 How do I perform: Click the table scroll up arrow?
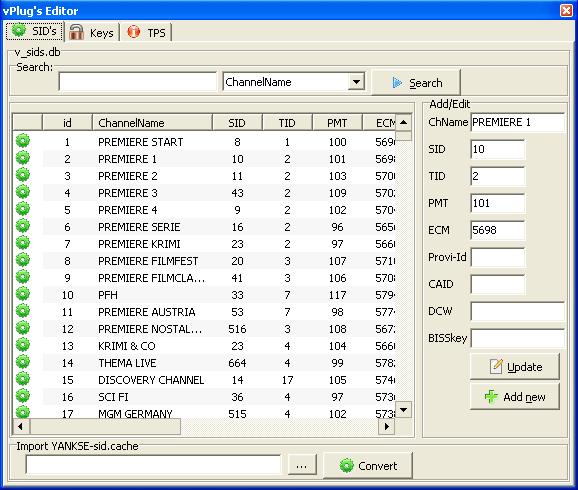click(404, 122)
